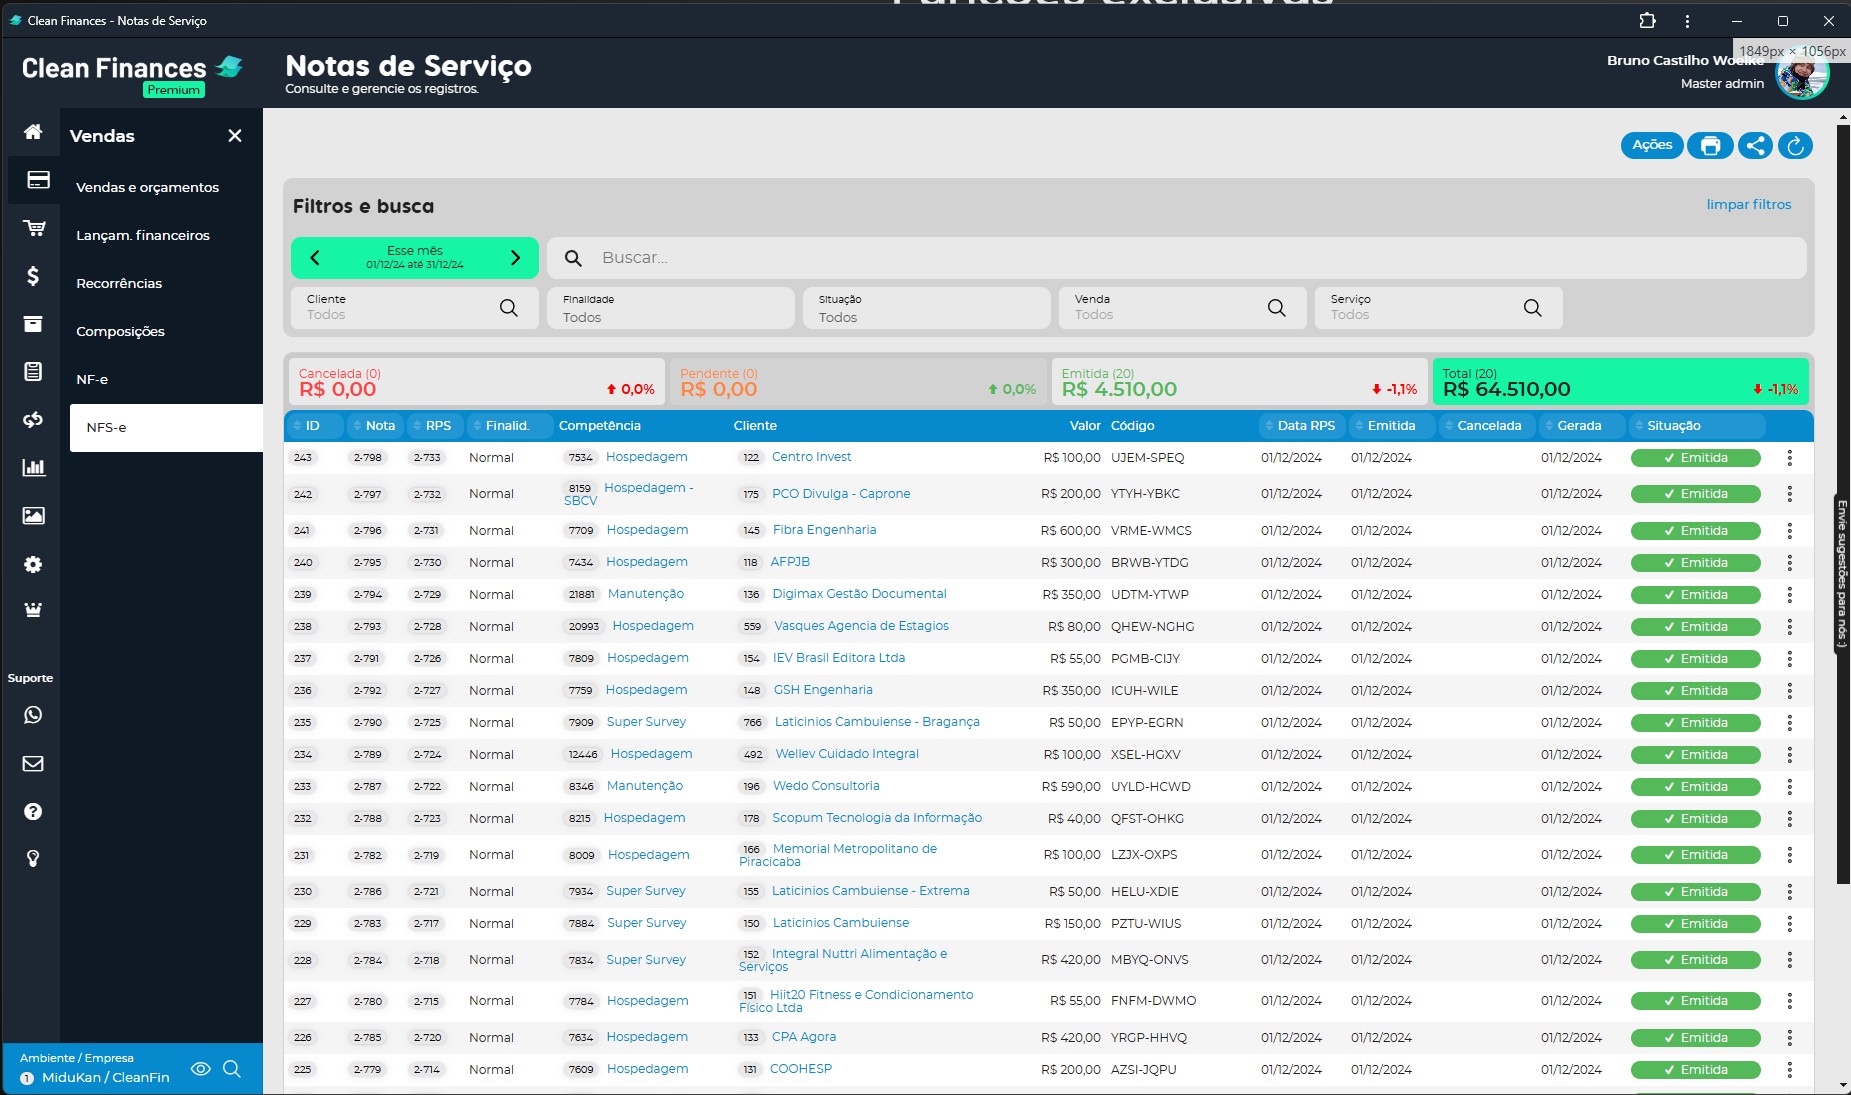The image size is (1851, 1095).
Task: Open the Fibra Engenharia client link
Action: [824, 530]
